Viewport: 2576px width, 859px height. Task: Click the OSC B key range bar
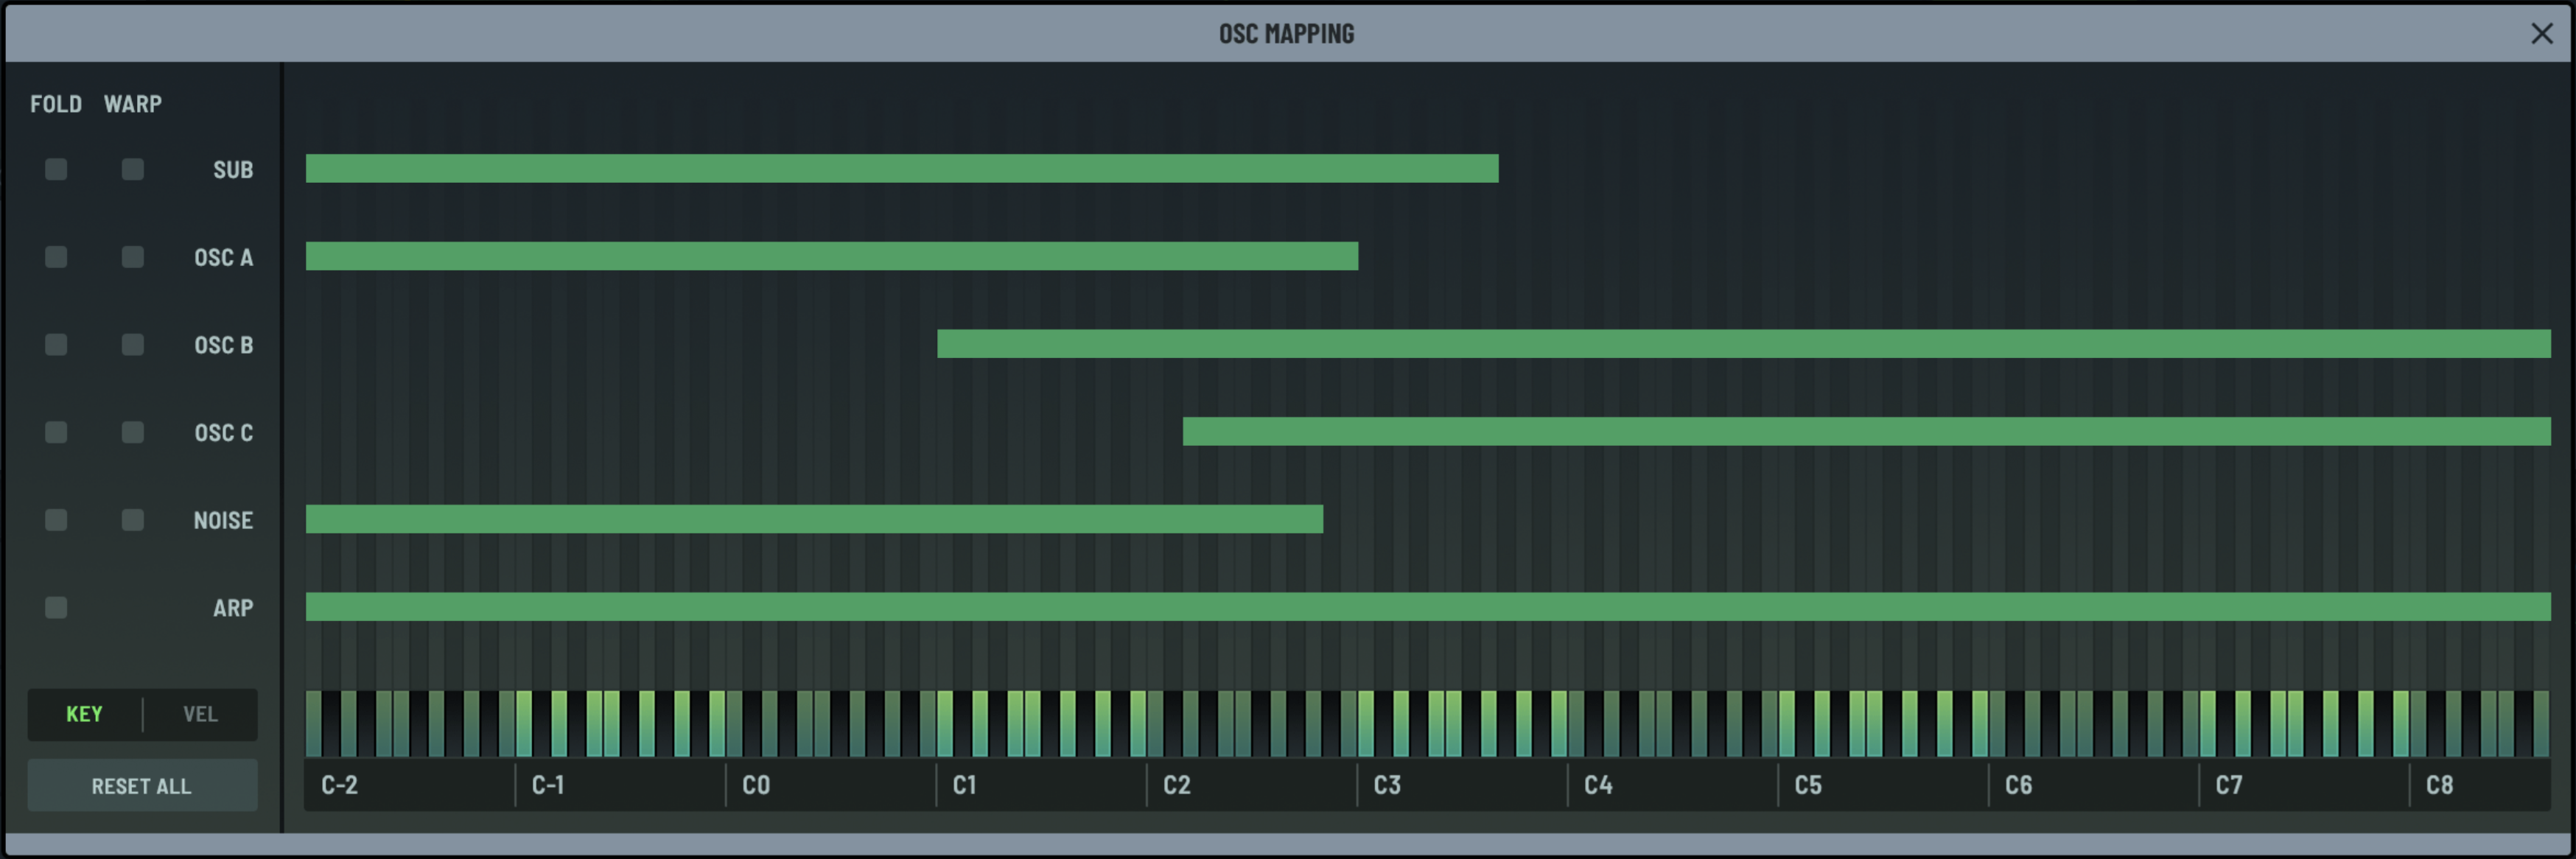click(1744, 344)
